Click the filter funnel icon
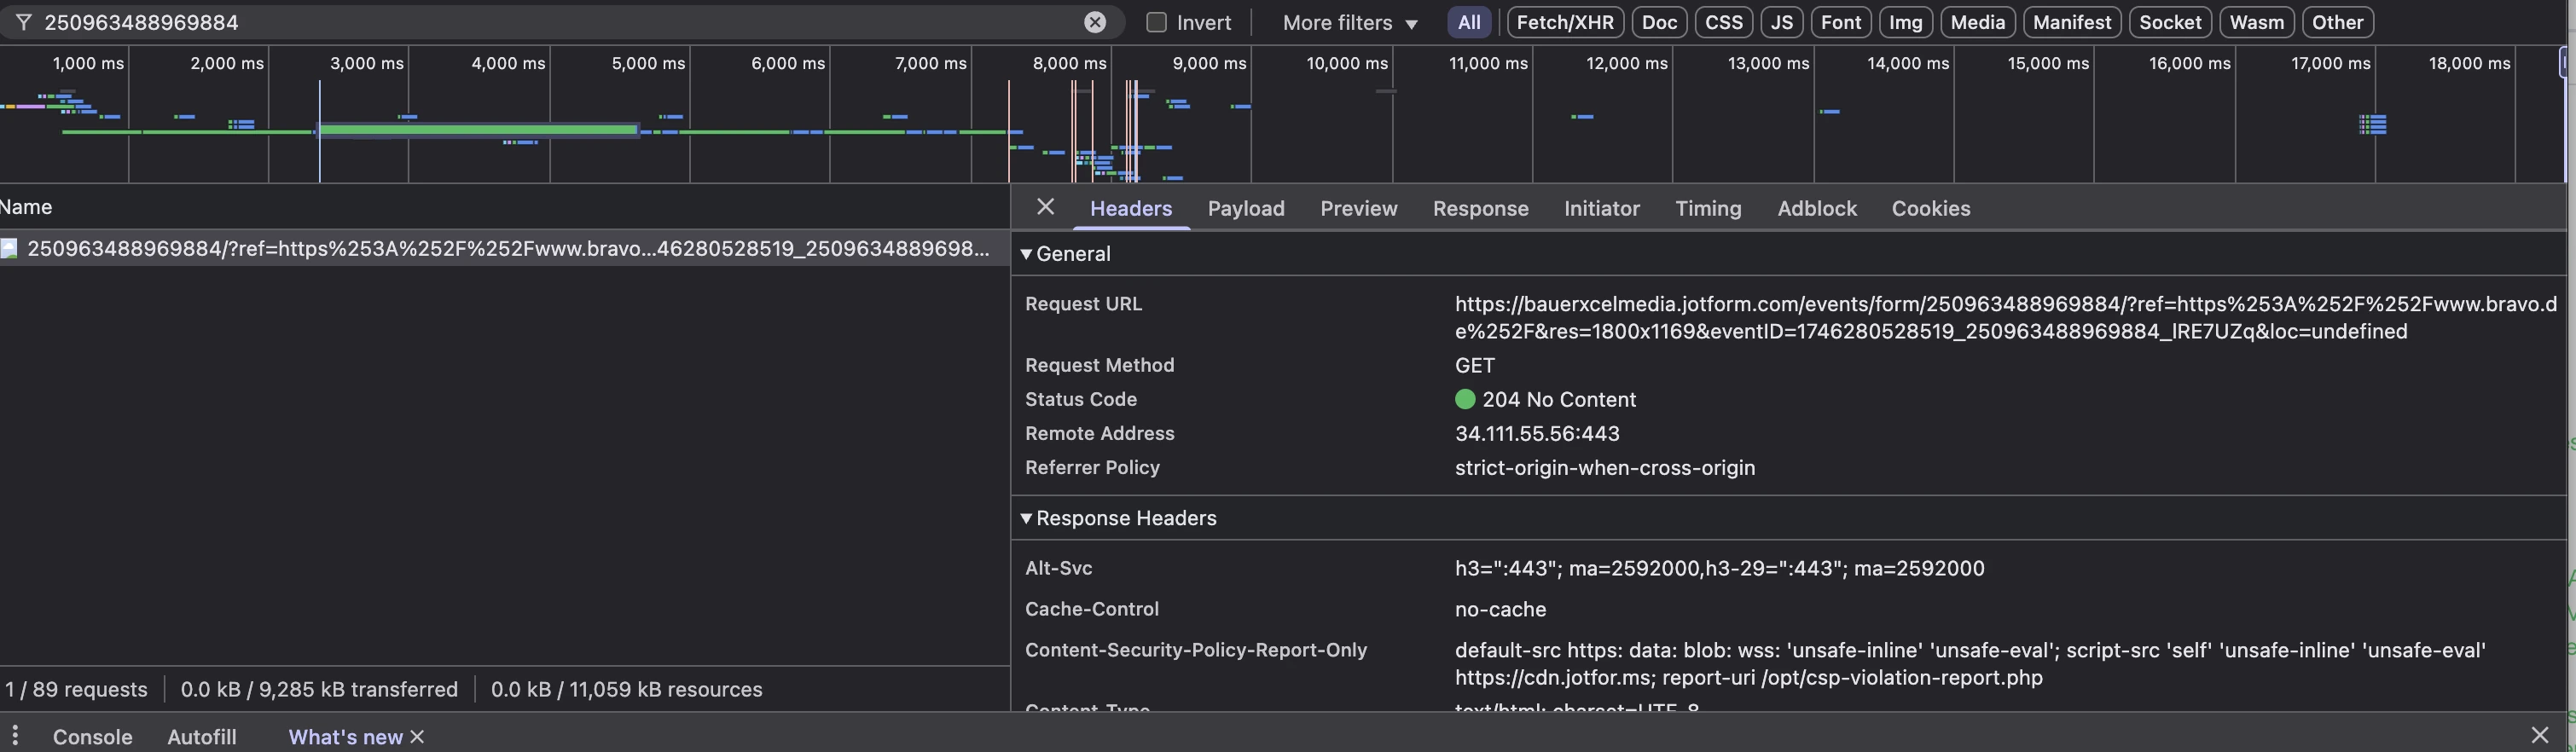The height and width of the screenshot is (752, 2576). pyautogui.click(x=23, y=22)
